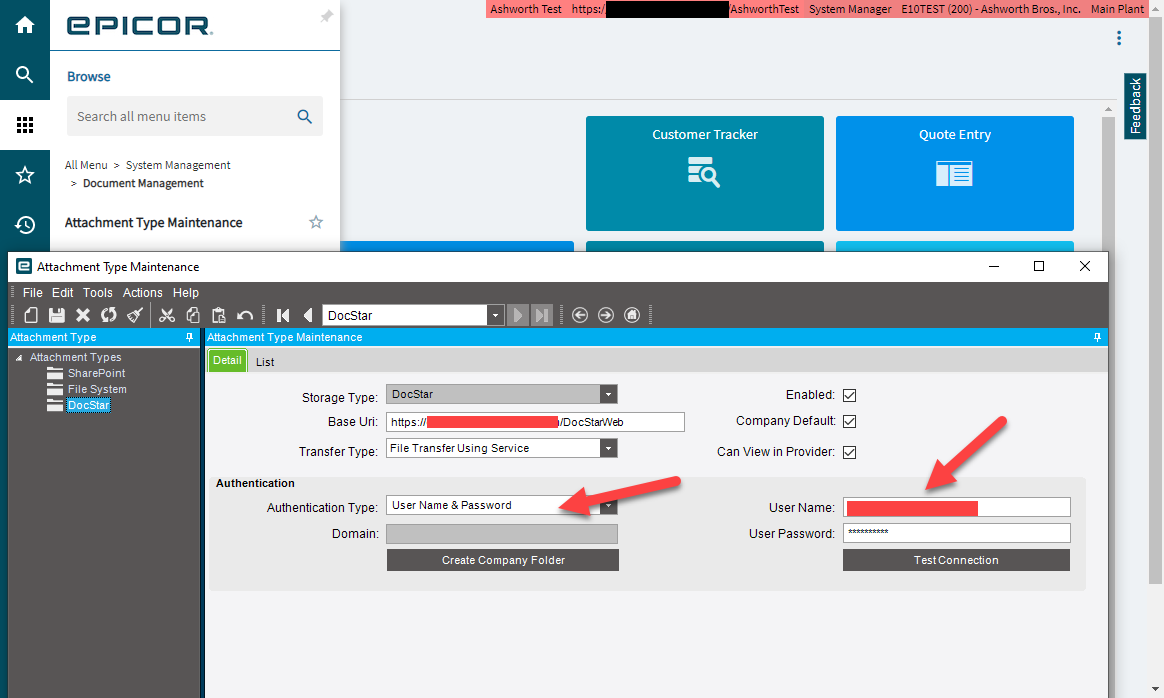1164x698 pixels.
Task: Click the Refresh toolbar icon
Action: tap(108, 316)
